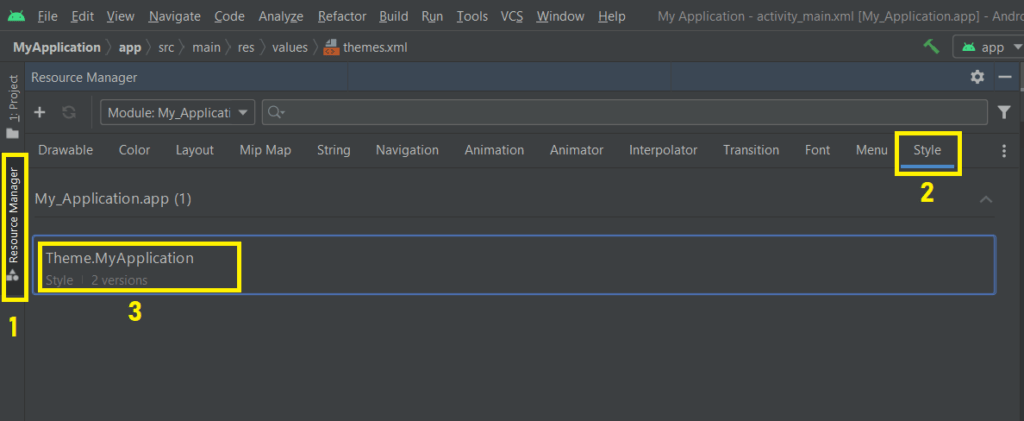Viewport: 1024px width, 421px height.
Task: Click the resource search field
Action: pos(625,112)
